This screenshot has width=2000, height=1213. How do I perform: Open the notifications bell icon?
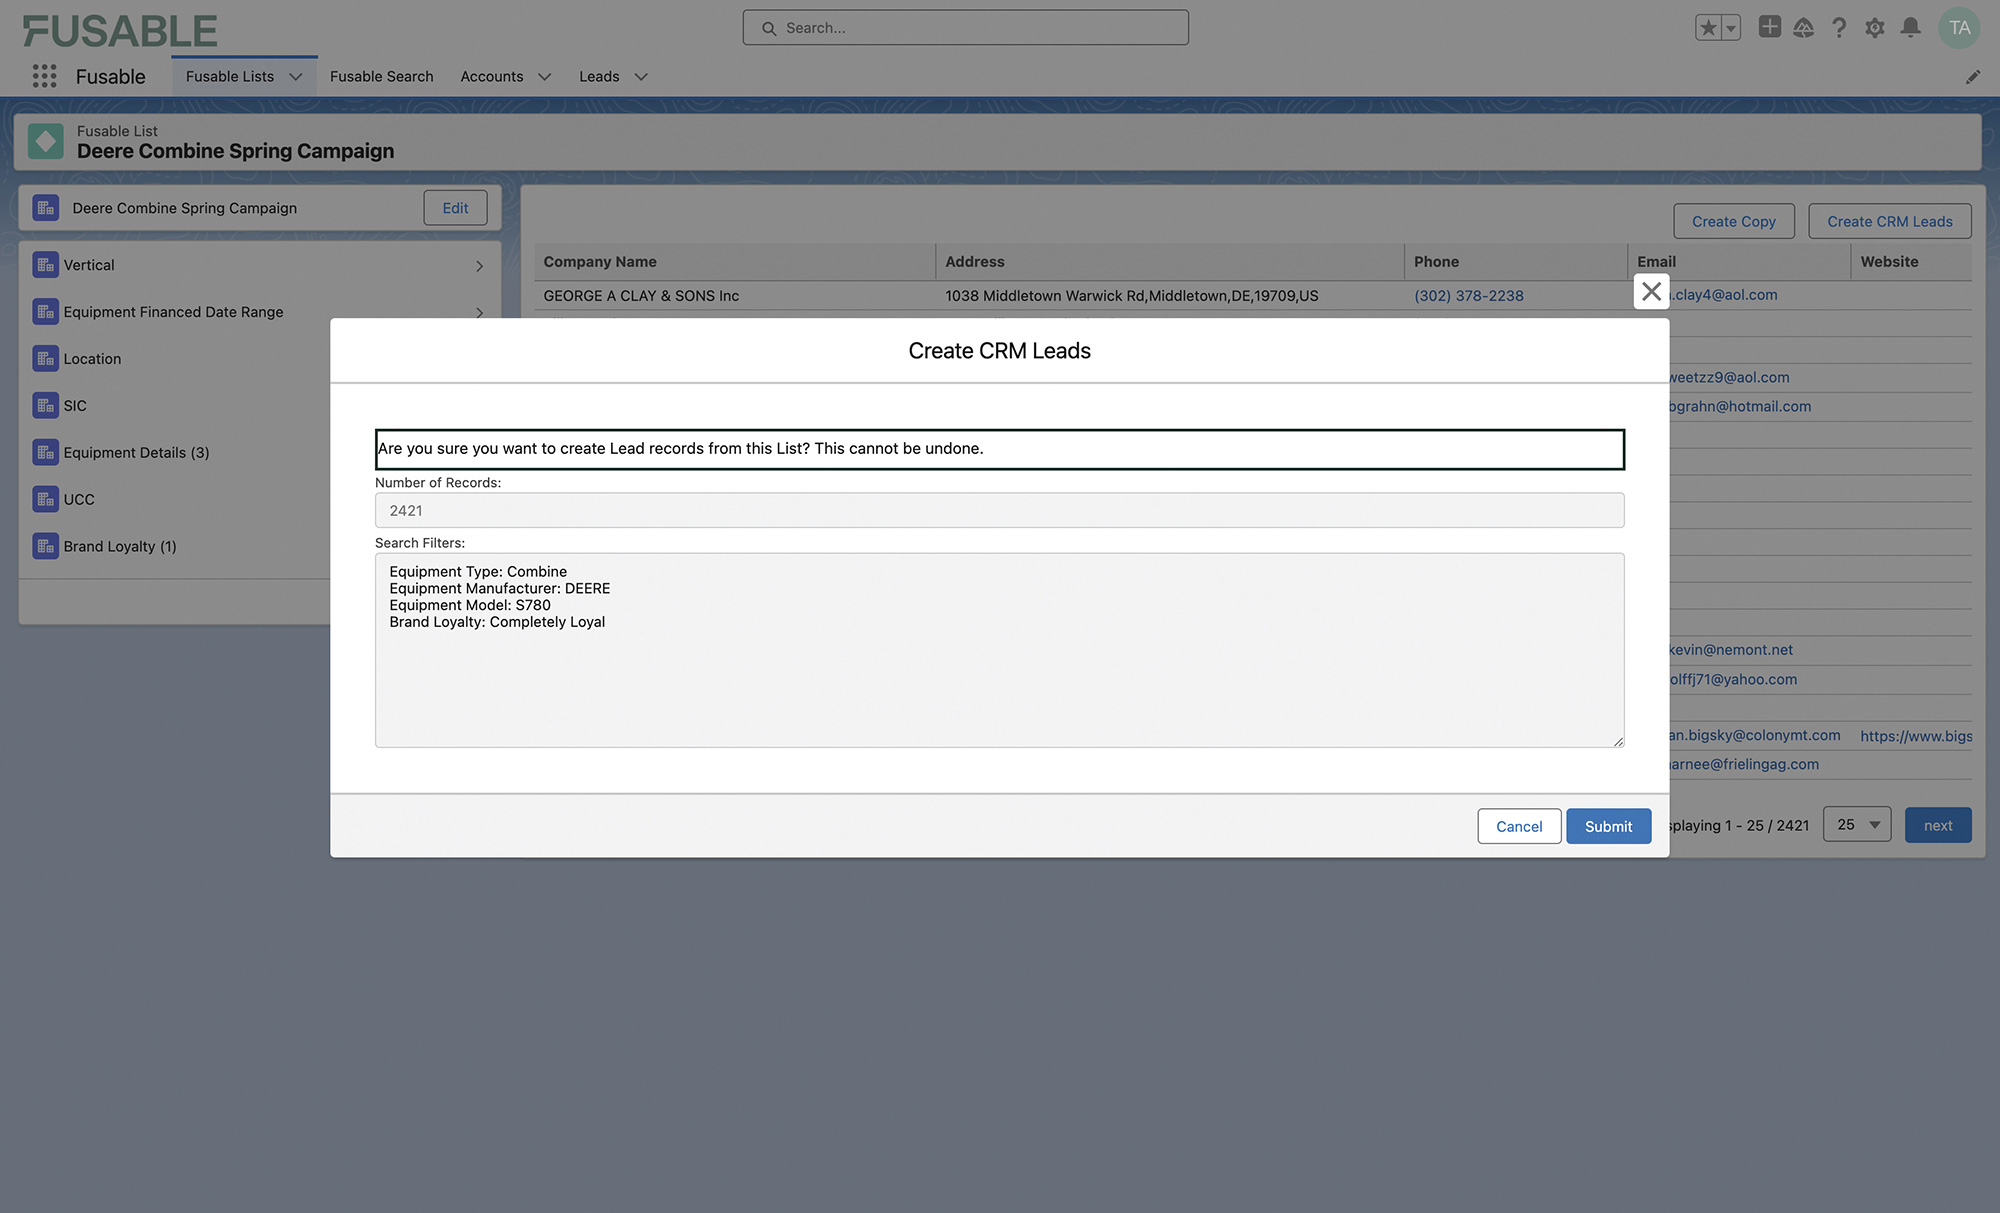click(x=1910, y=27)
